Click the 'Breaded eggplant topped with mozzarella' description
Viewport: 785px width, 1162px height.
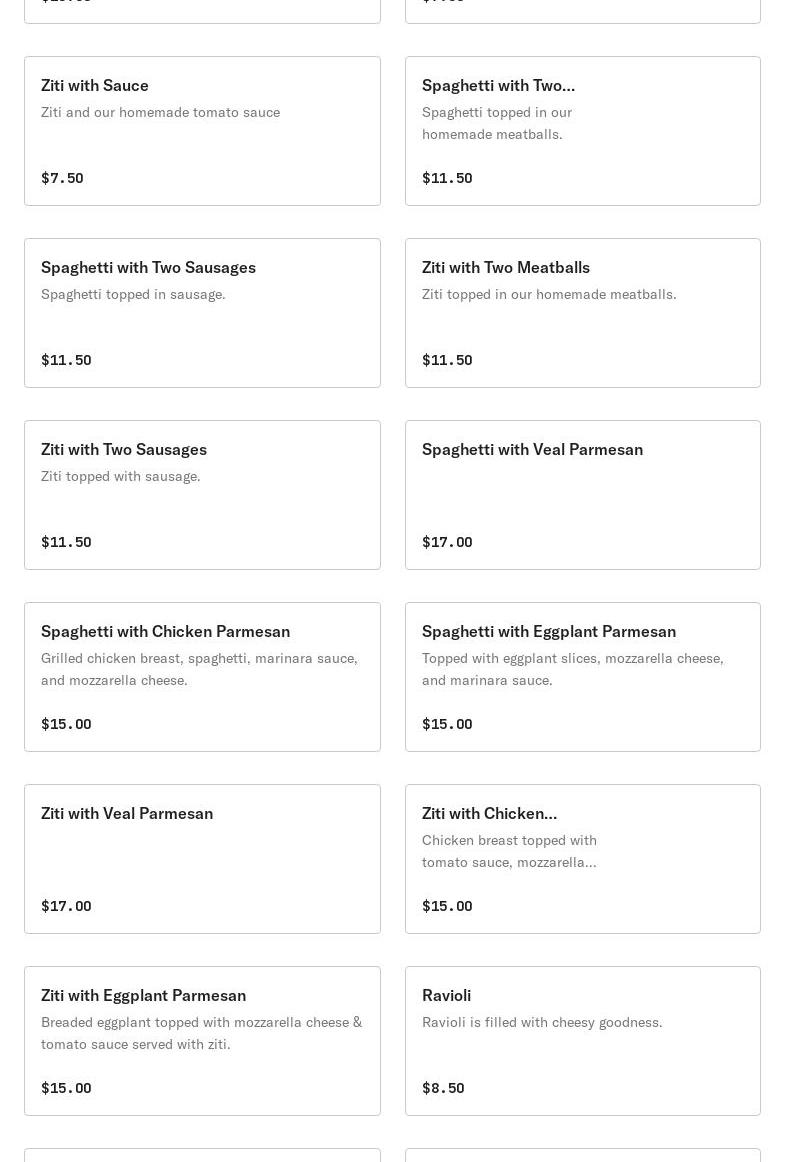(201, 1033)
